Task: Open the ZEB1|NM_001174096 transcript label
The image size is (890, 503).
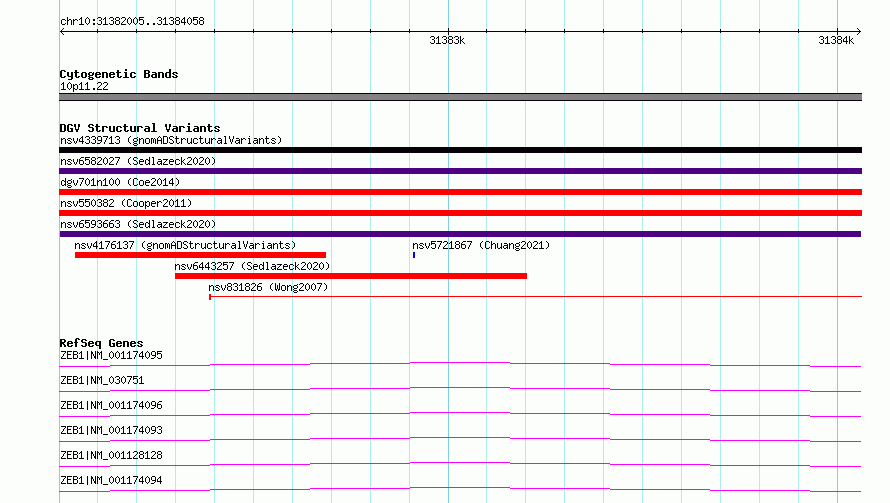Action: pyautogui.click(x=111, y=405)
